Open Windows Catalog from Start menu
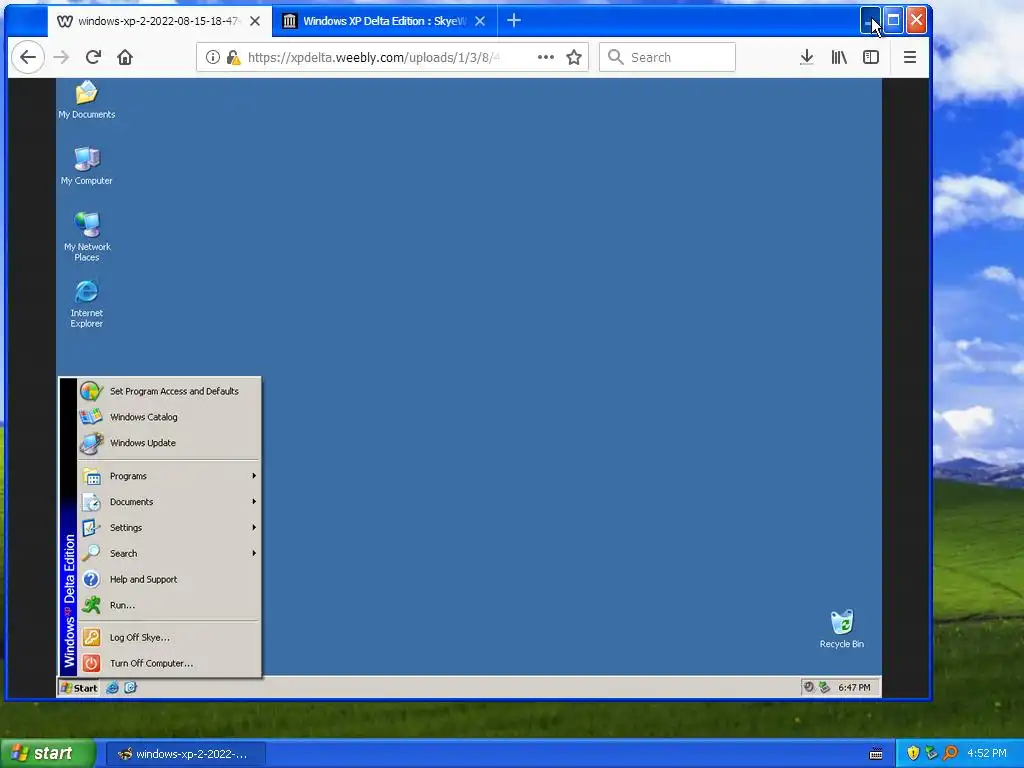The height and width of the screenshot is (768, 1024). (x=169, y=417)
